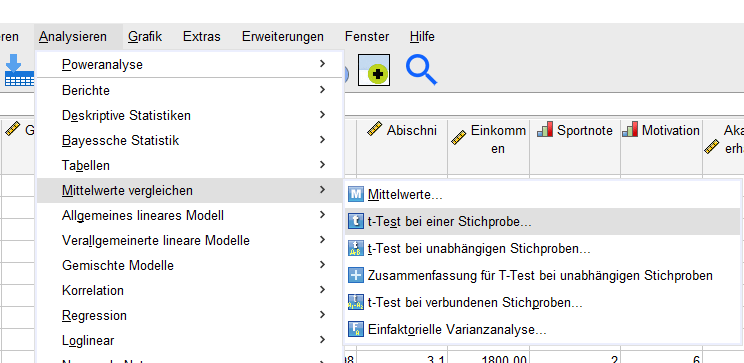Open the Grafik menu
Viewport: 744px width, 363px height.
(x=145, y=37)
